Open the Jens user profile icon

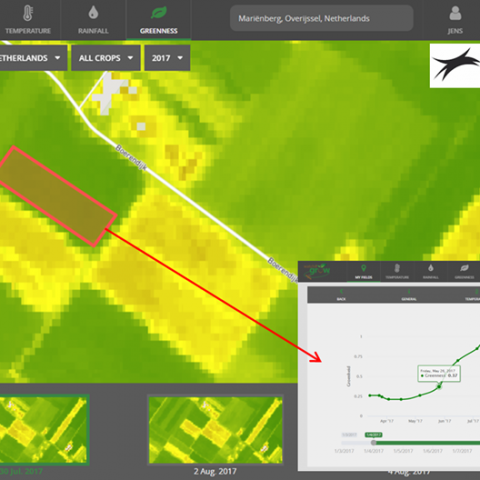[455, 13]
